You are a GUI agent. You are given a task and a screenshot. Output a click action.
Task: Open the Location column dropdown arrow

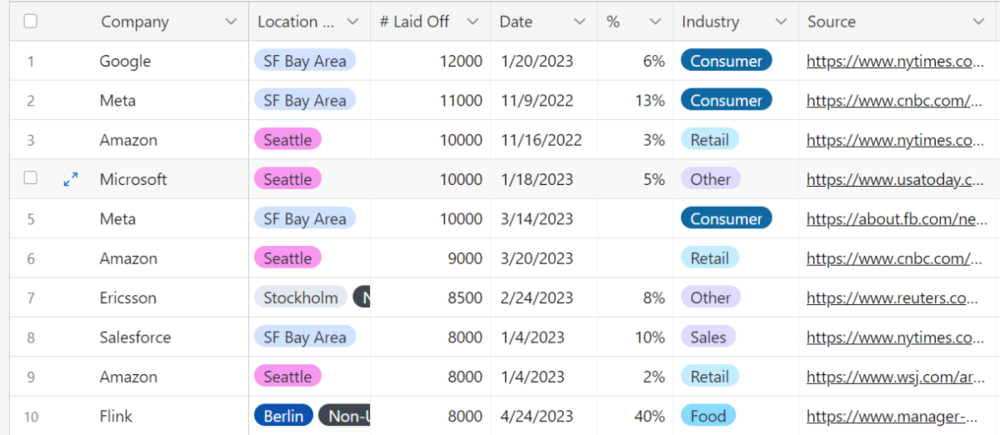353,21
